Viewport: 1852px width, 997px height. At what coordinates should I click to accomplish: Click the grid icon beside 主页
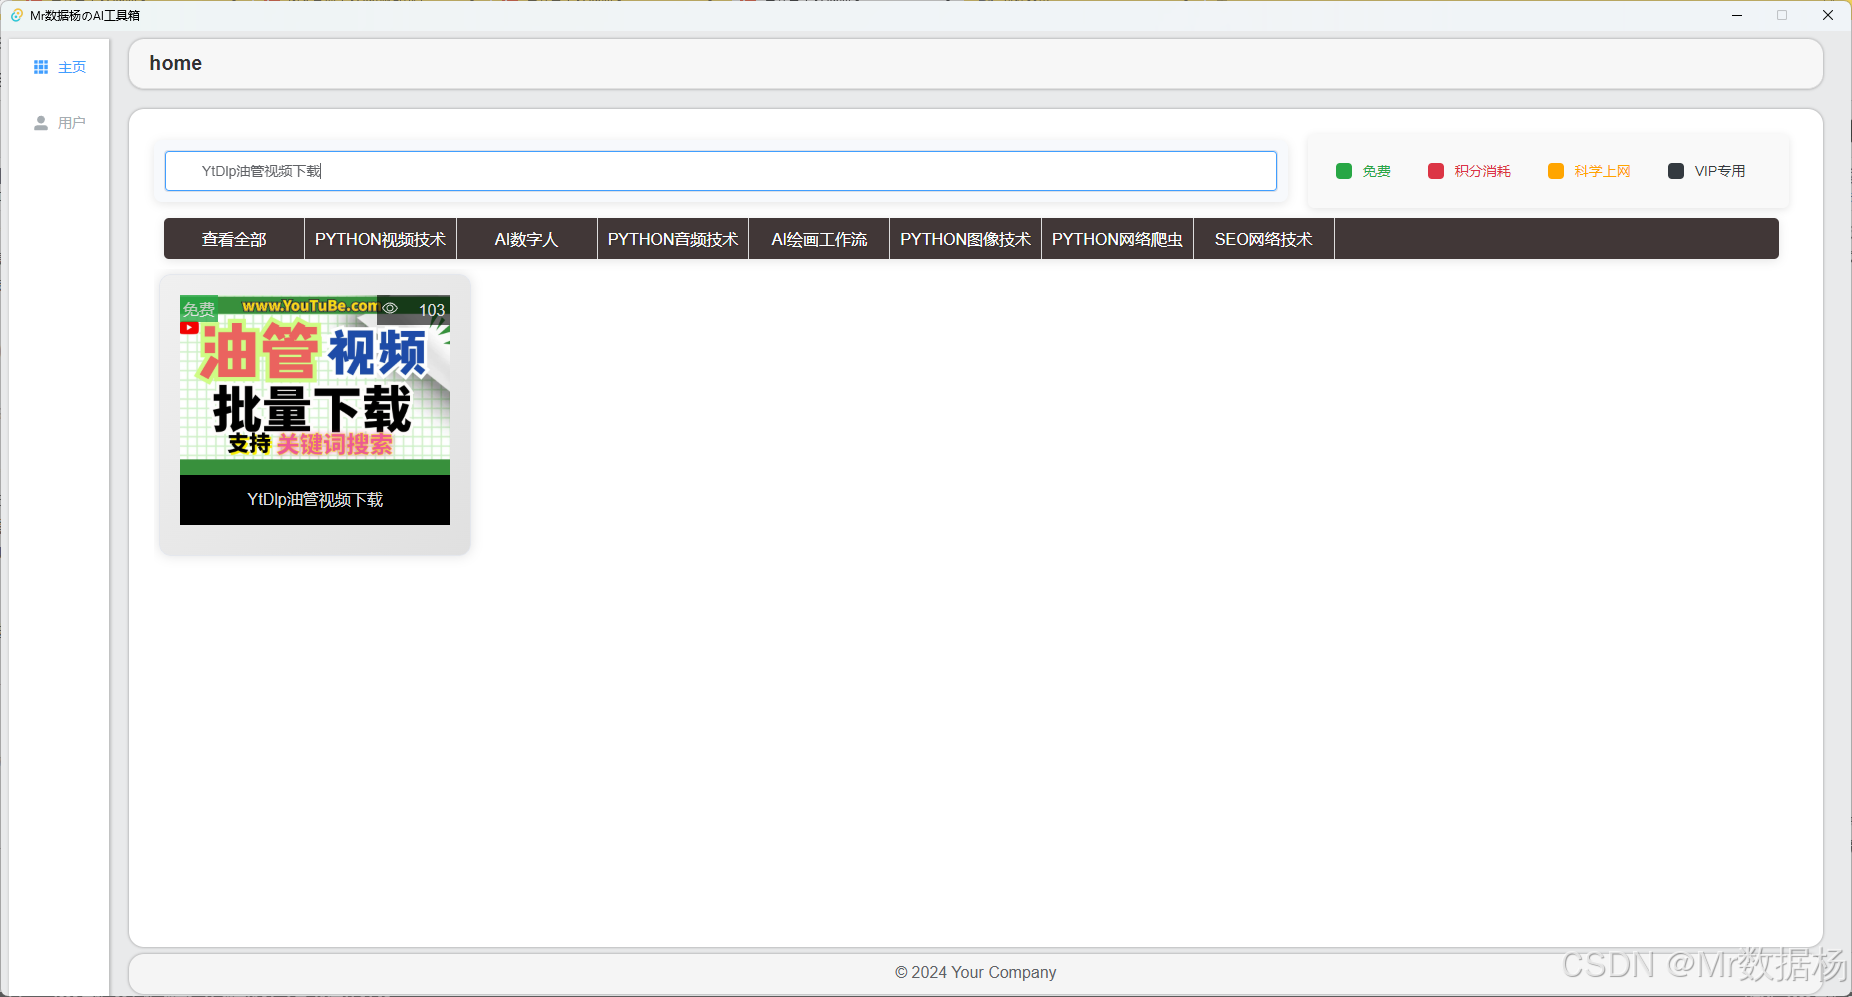41,67
